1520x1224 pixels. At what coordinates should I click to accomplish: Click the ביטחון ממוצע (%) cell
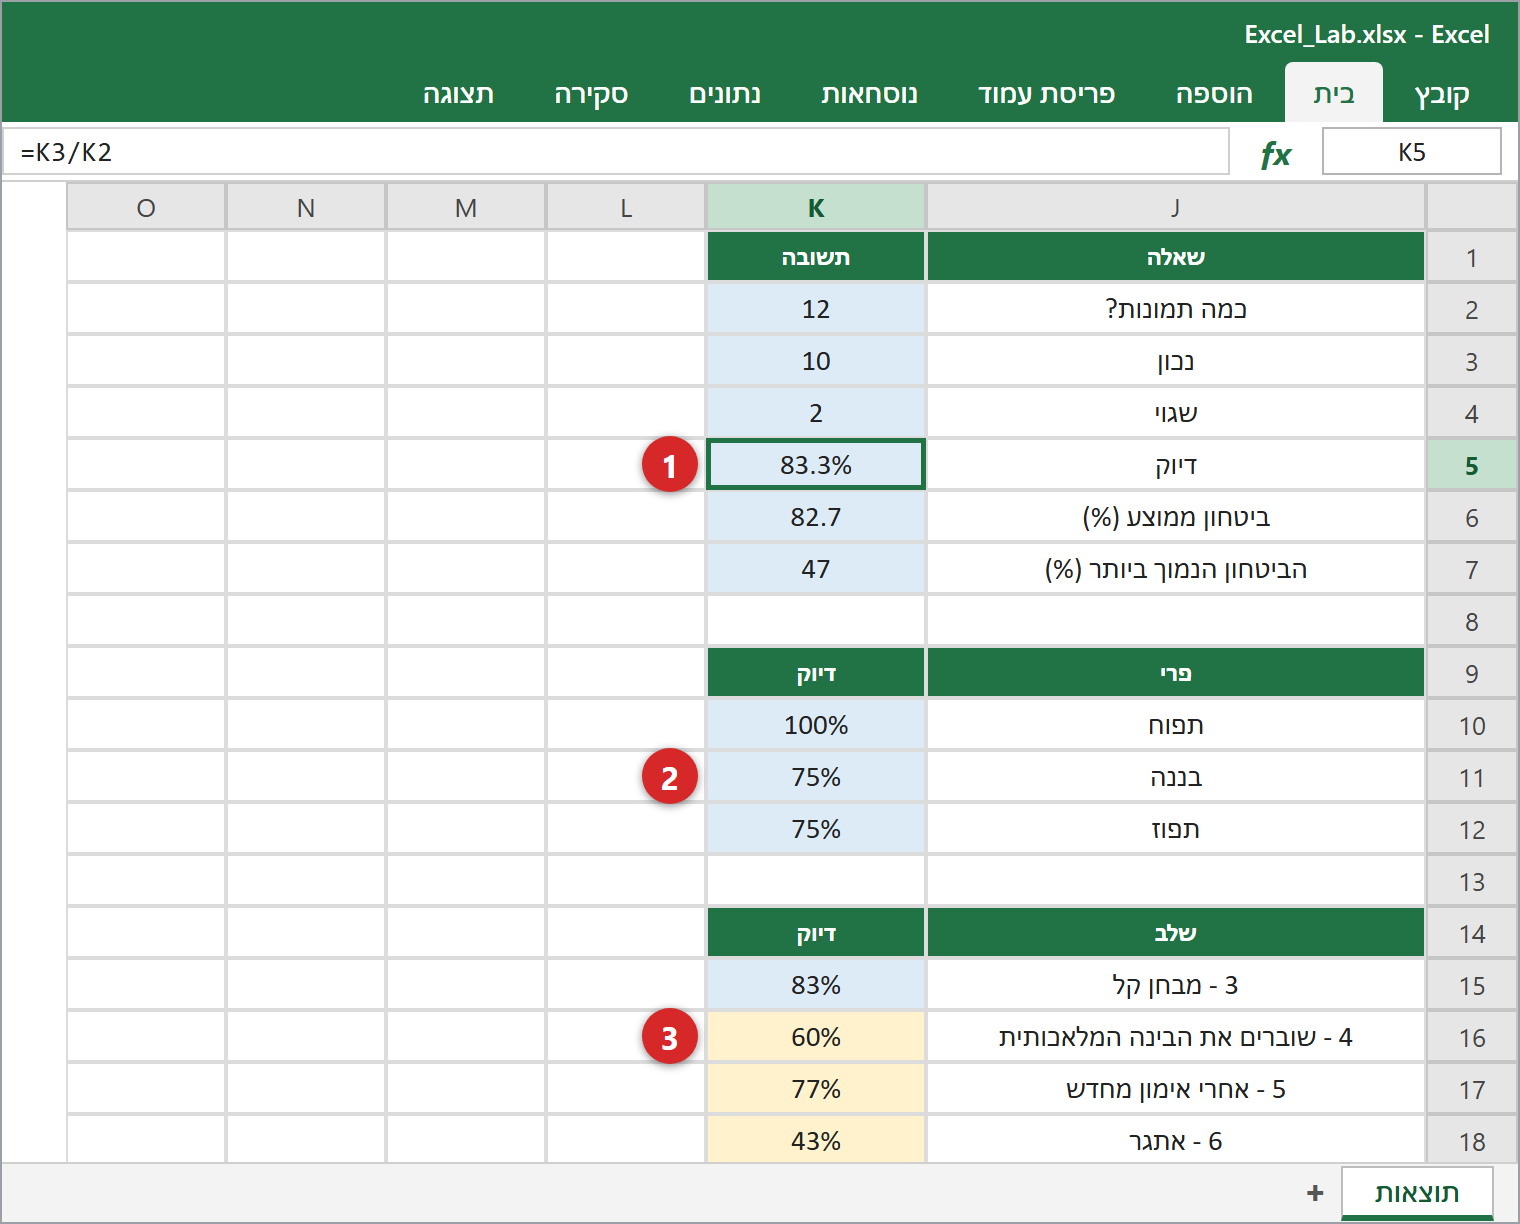pyautogui.click(x=1176, y=517)
